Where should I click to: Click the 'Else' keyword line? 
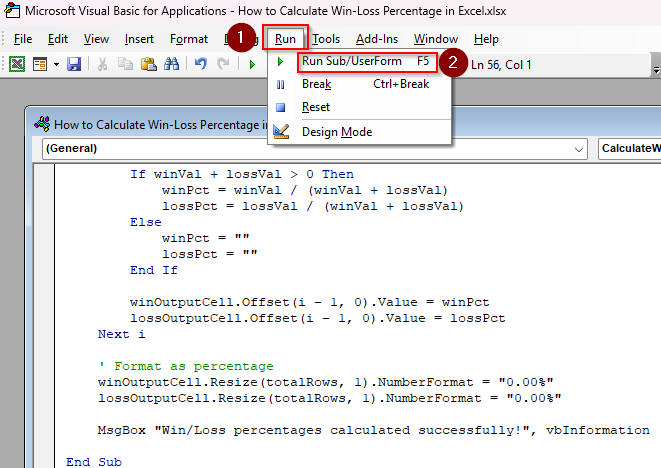[145, 222]
